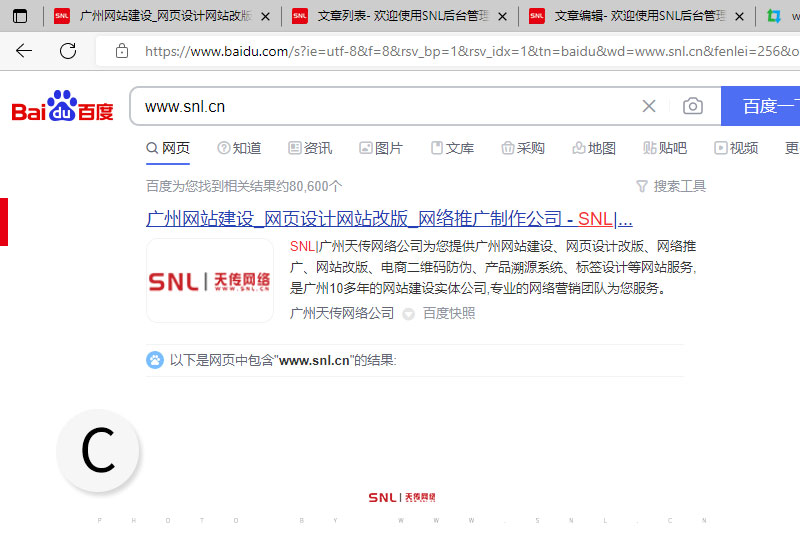800x533 pixels.
Task: Go back with the browser arrow
Action: (24, 50)
